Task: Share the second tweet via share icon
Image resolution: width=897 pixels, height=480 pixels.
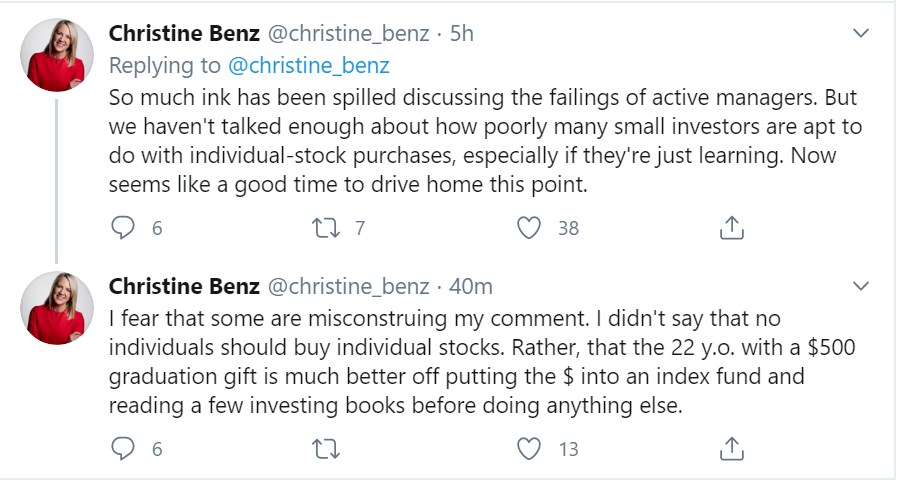Action: pyautogui.click(x=732, y=448)
